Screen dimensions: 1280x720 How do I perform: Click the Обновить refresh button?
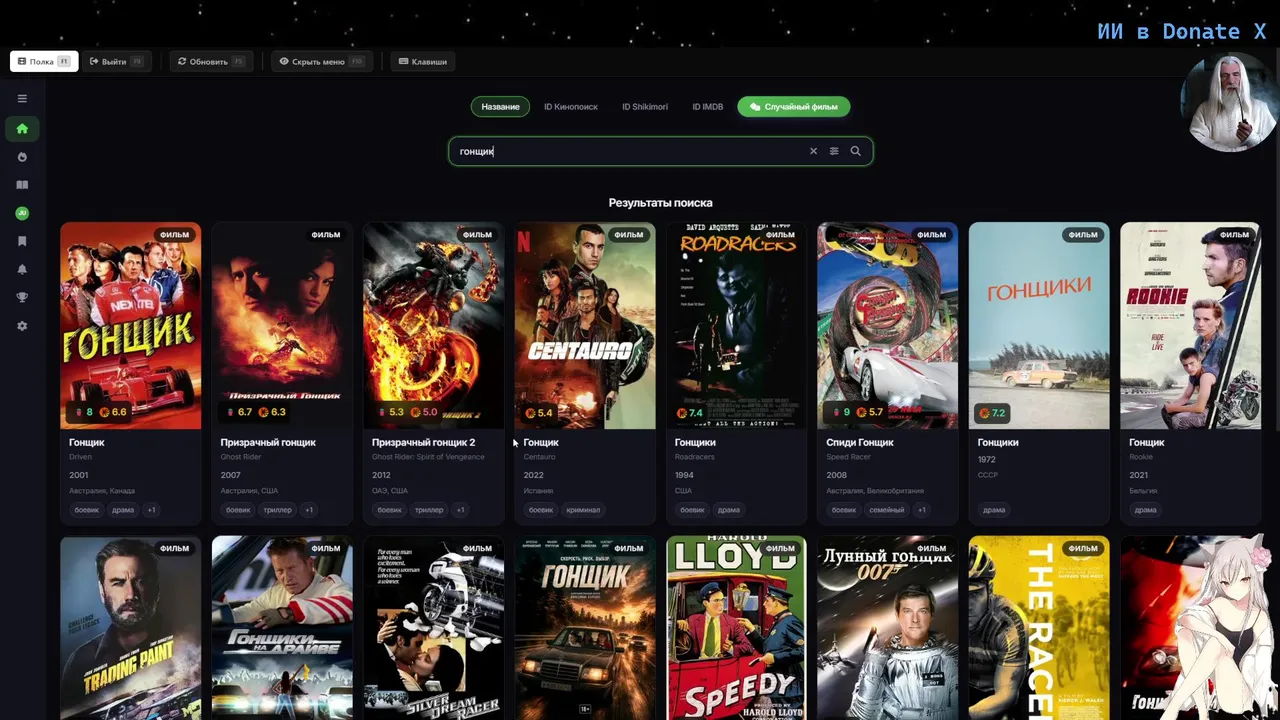pos(211,61)
